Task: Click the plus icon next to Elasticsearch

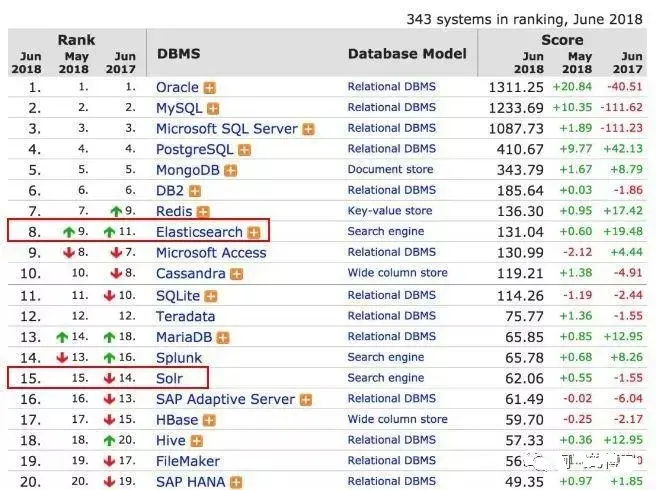Action: click(x=254, y=233)
